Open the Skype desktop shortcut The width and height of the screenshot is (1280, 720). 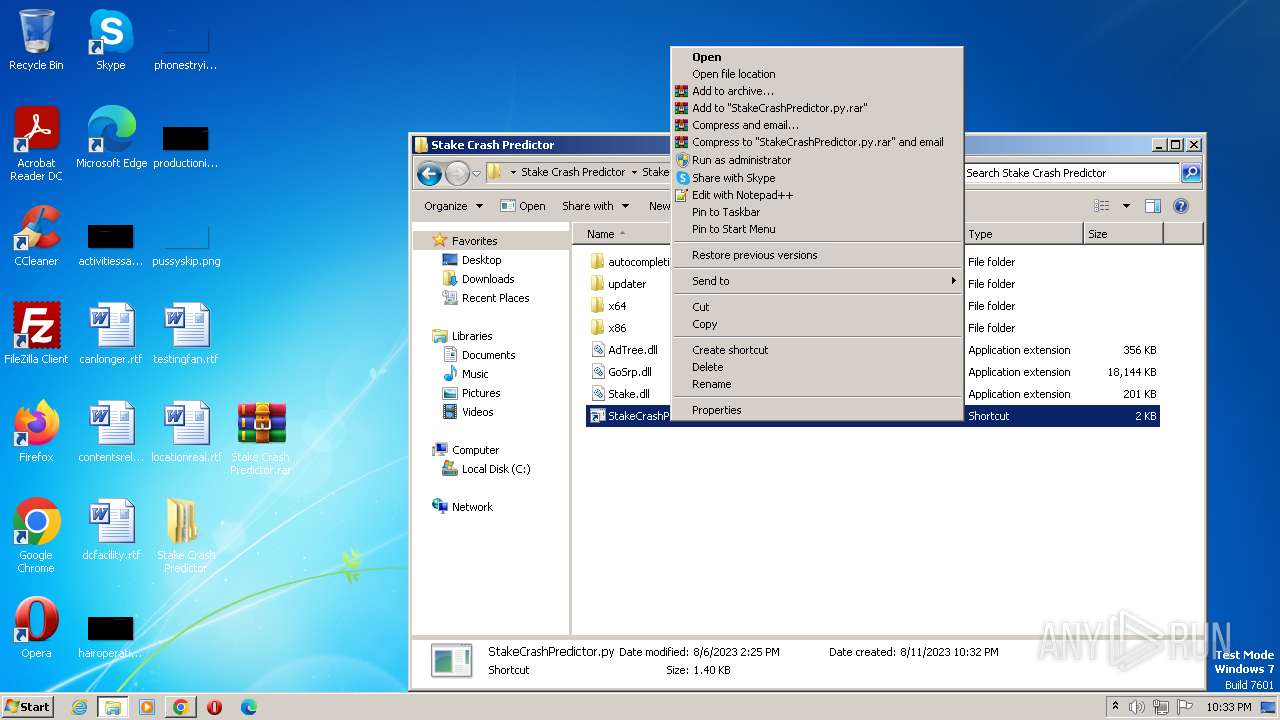click(x=111, y=40)
